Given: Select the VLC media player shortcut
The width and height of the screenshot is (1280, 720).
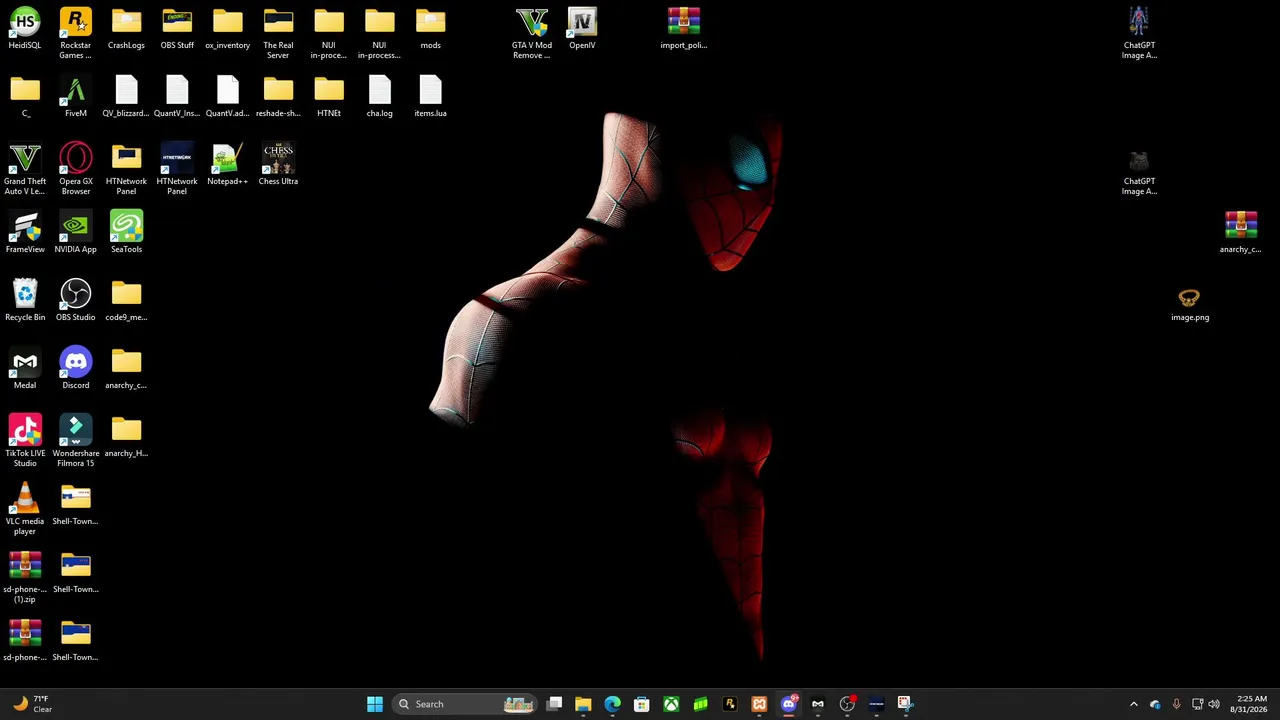Looking at the screenshot, I should pos(25,509).
